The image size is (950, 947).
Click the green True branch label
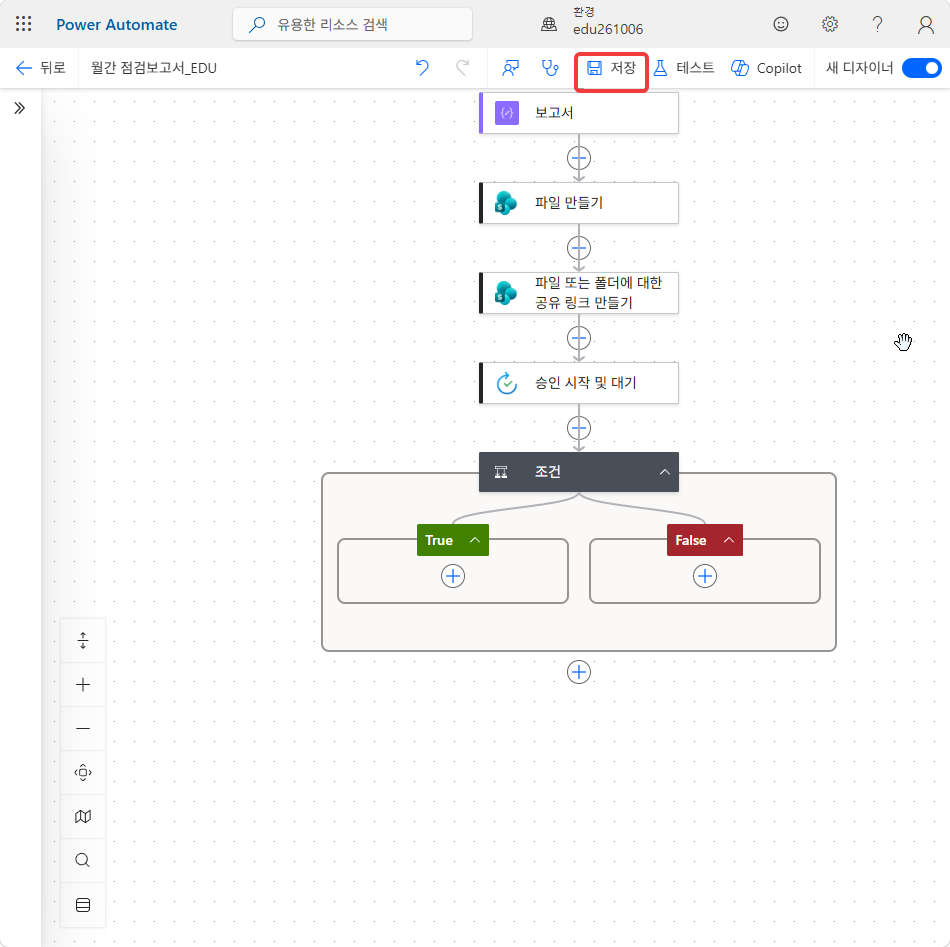tap(439, 540)
